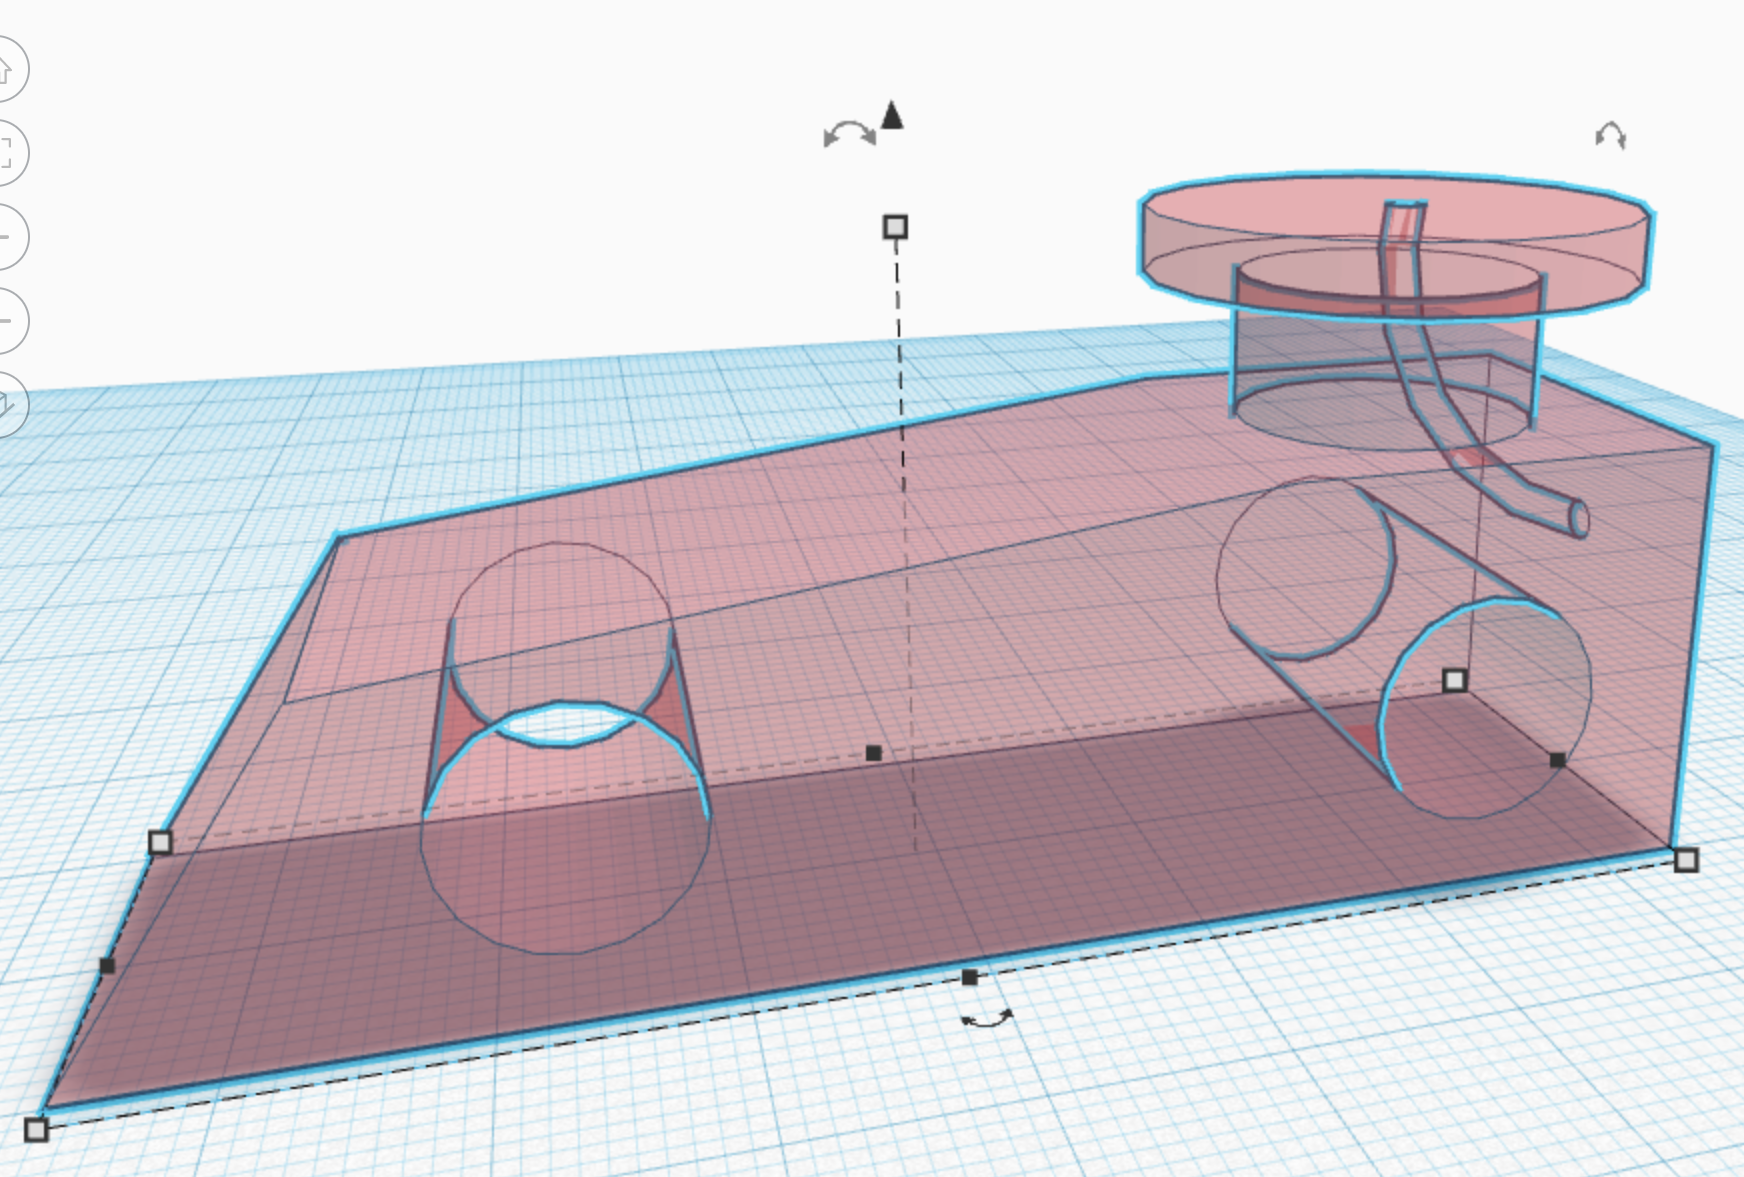Click the black cone lift handle

tap(892, 115)
